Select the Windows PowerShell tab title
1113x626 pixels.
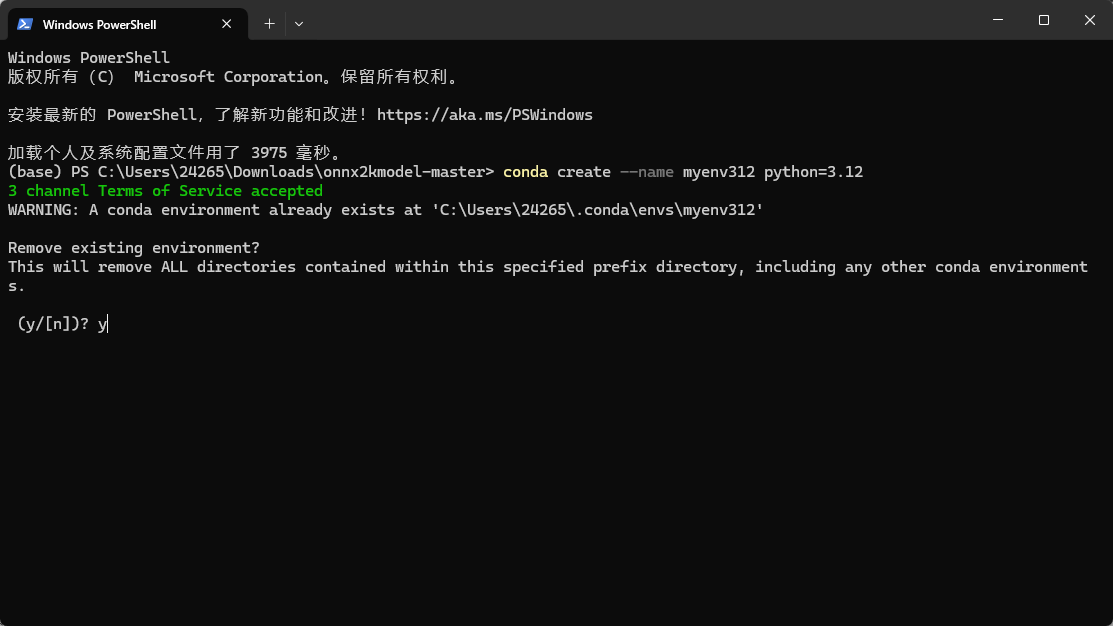(99, 24)
